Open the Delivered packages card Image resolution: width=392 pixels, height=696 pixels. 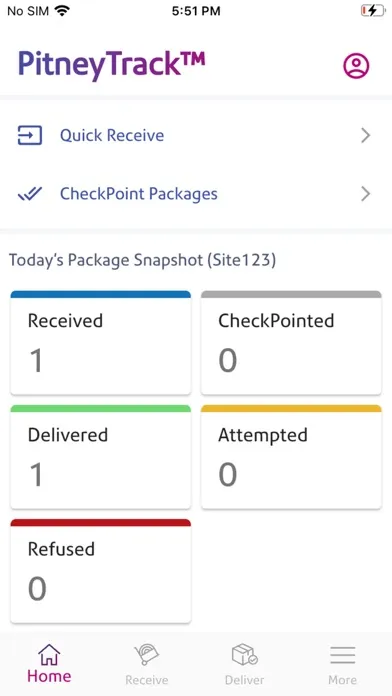pos(101,457)
